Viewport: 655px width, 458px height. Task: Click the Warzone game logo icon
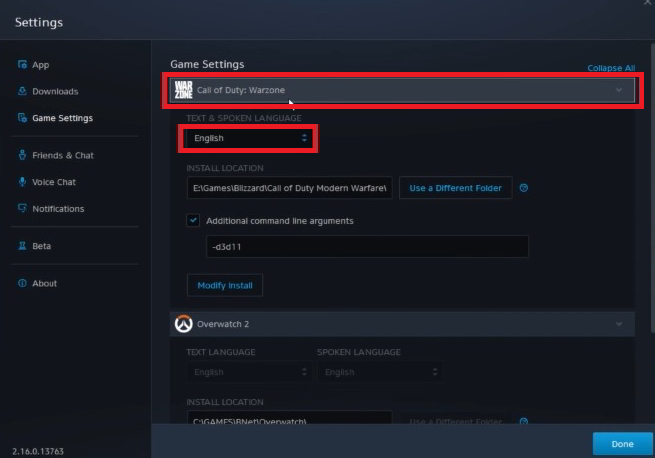[183, 90]
